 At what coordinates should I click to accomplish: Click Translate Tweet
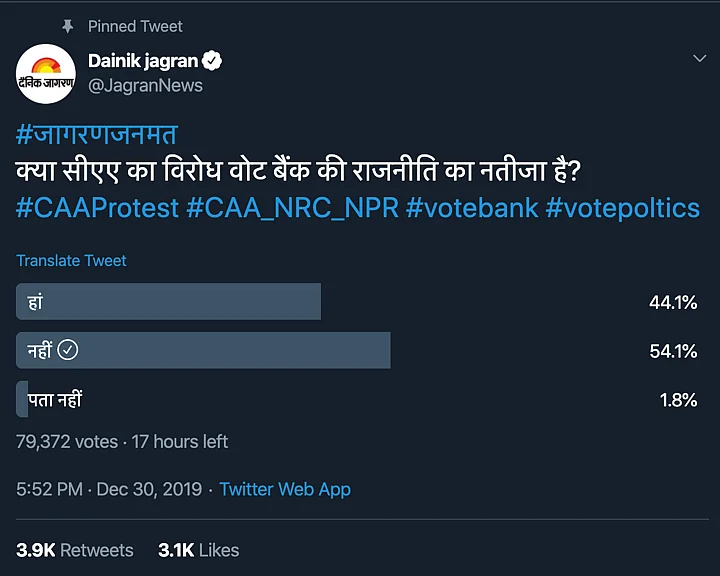71,261
